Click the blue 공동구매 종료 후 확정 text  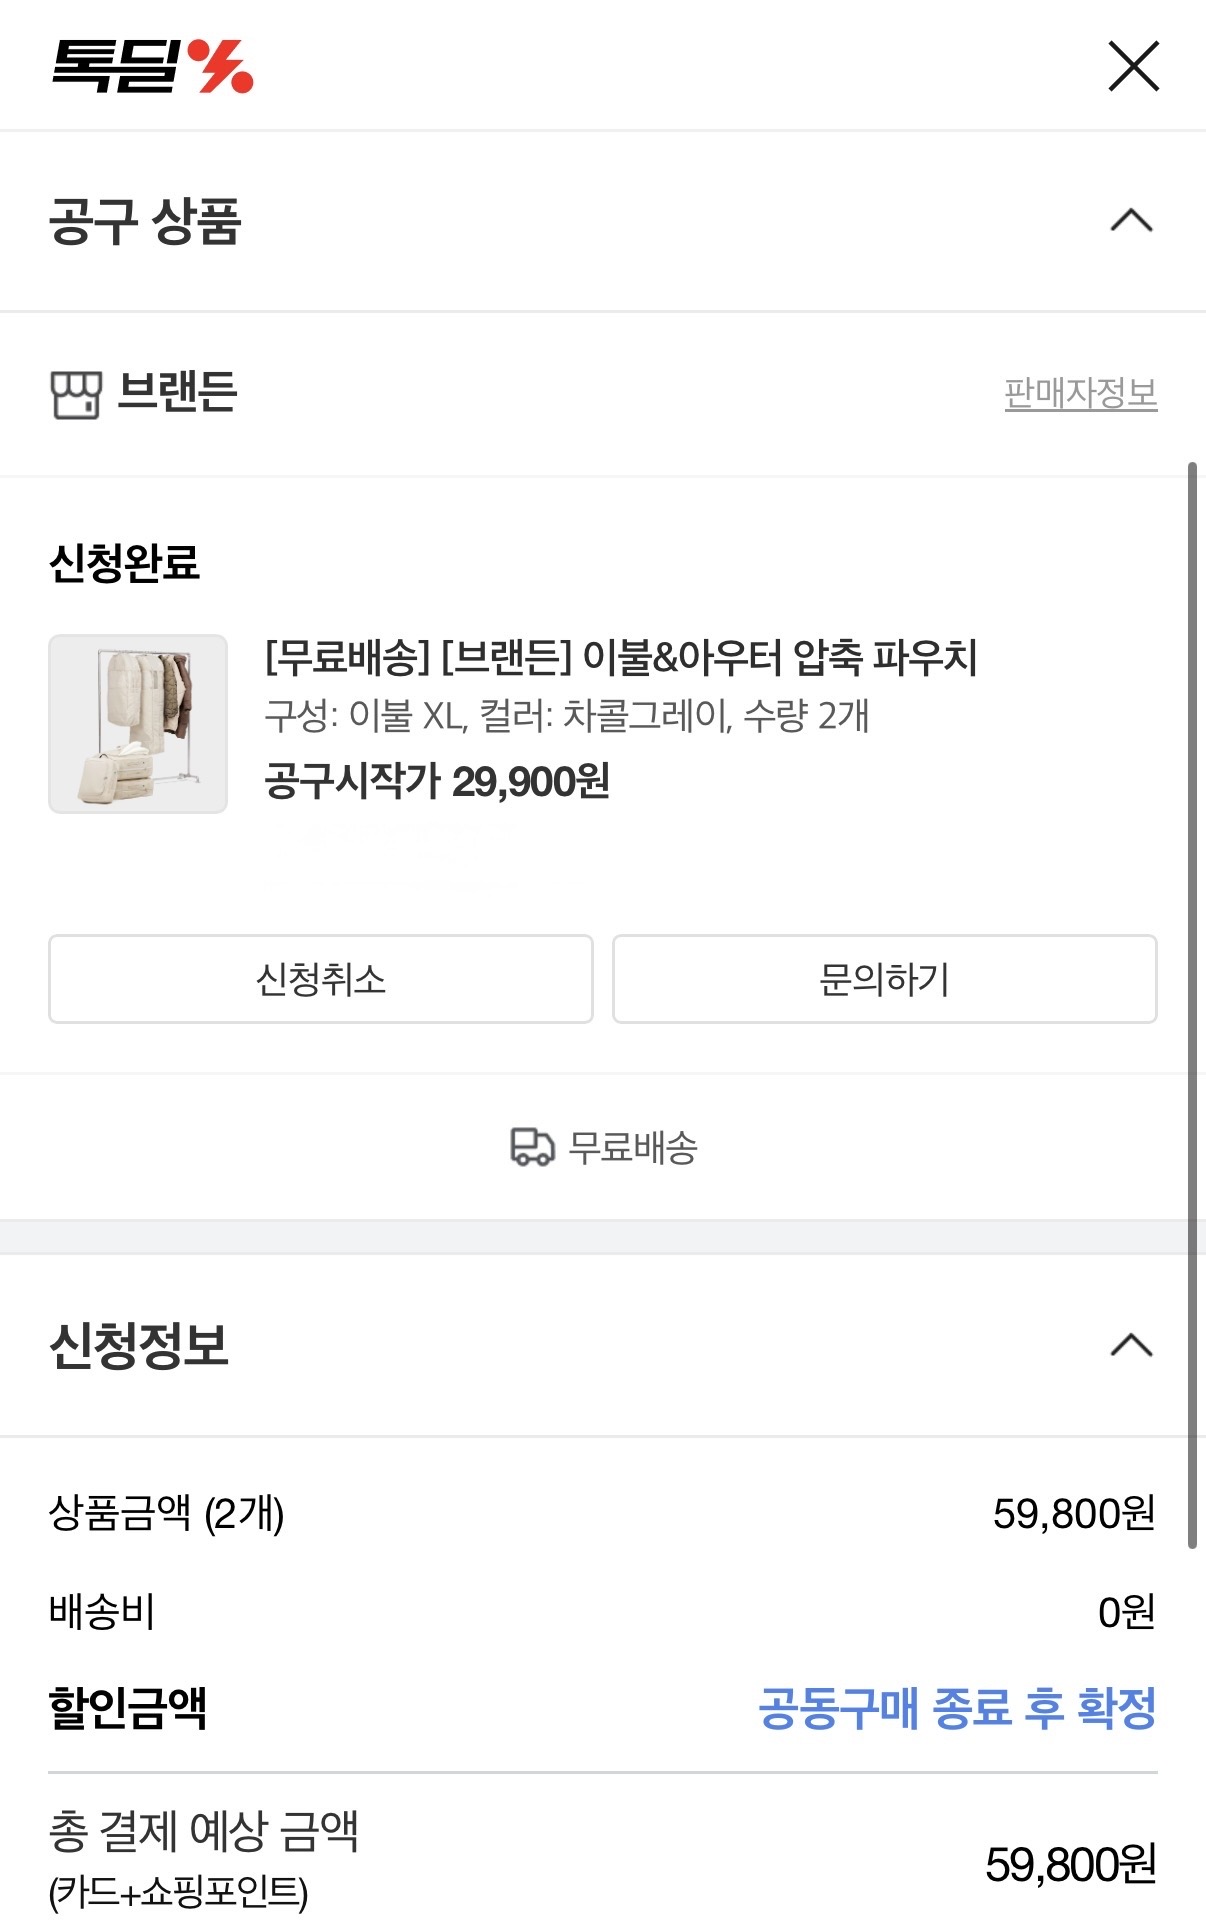point(957,1707)
